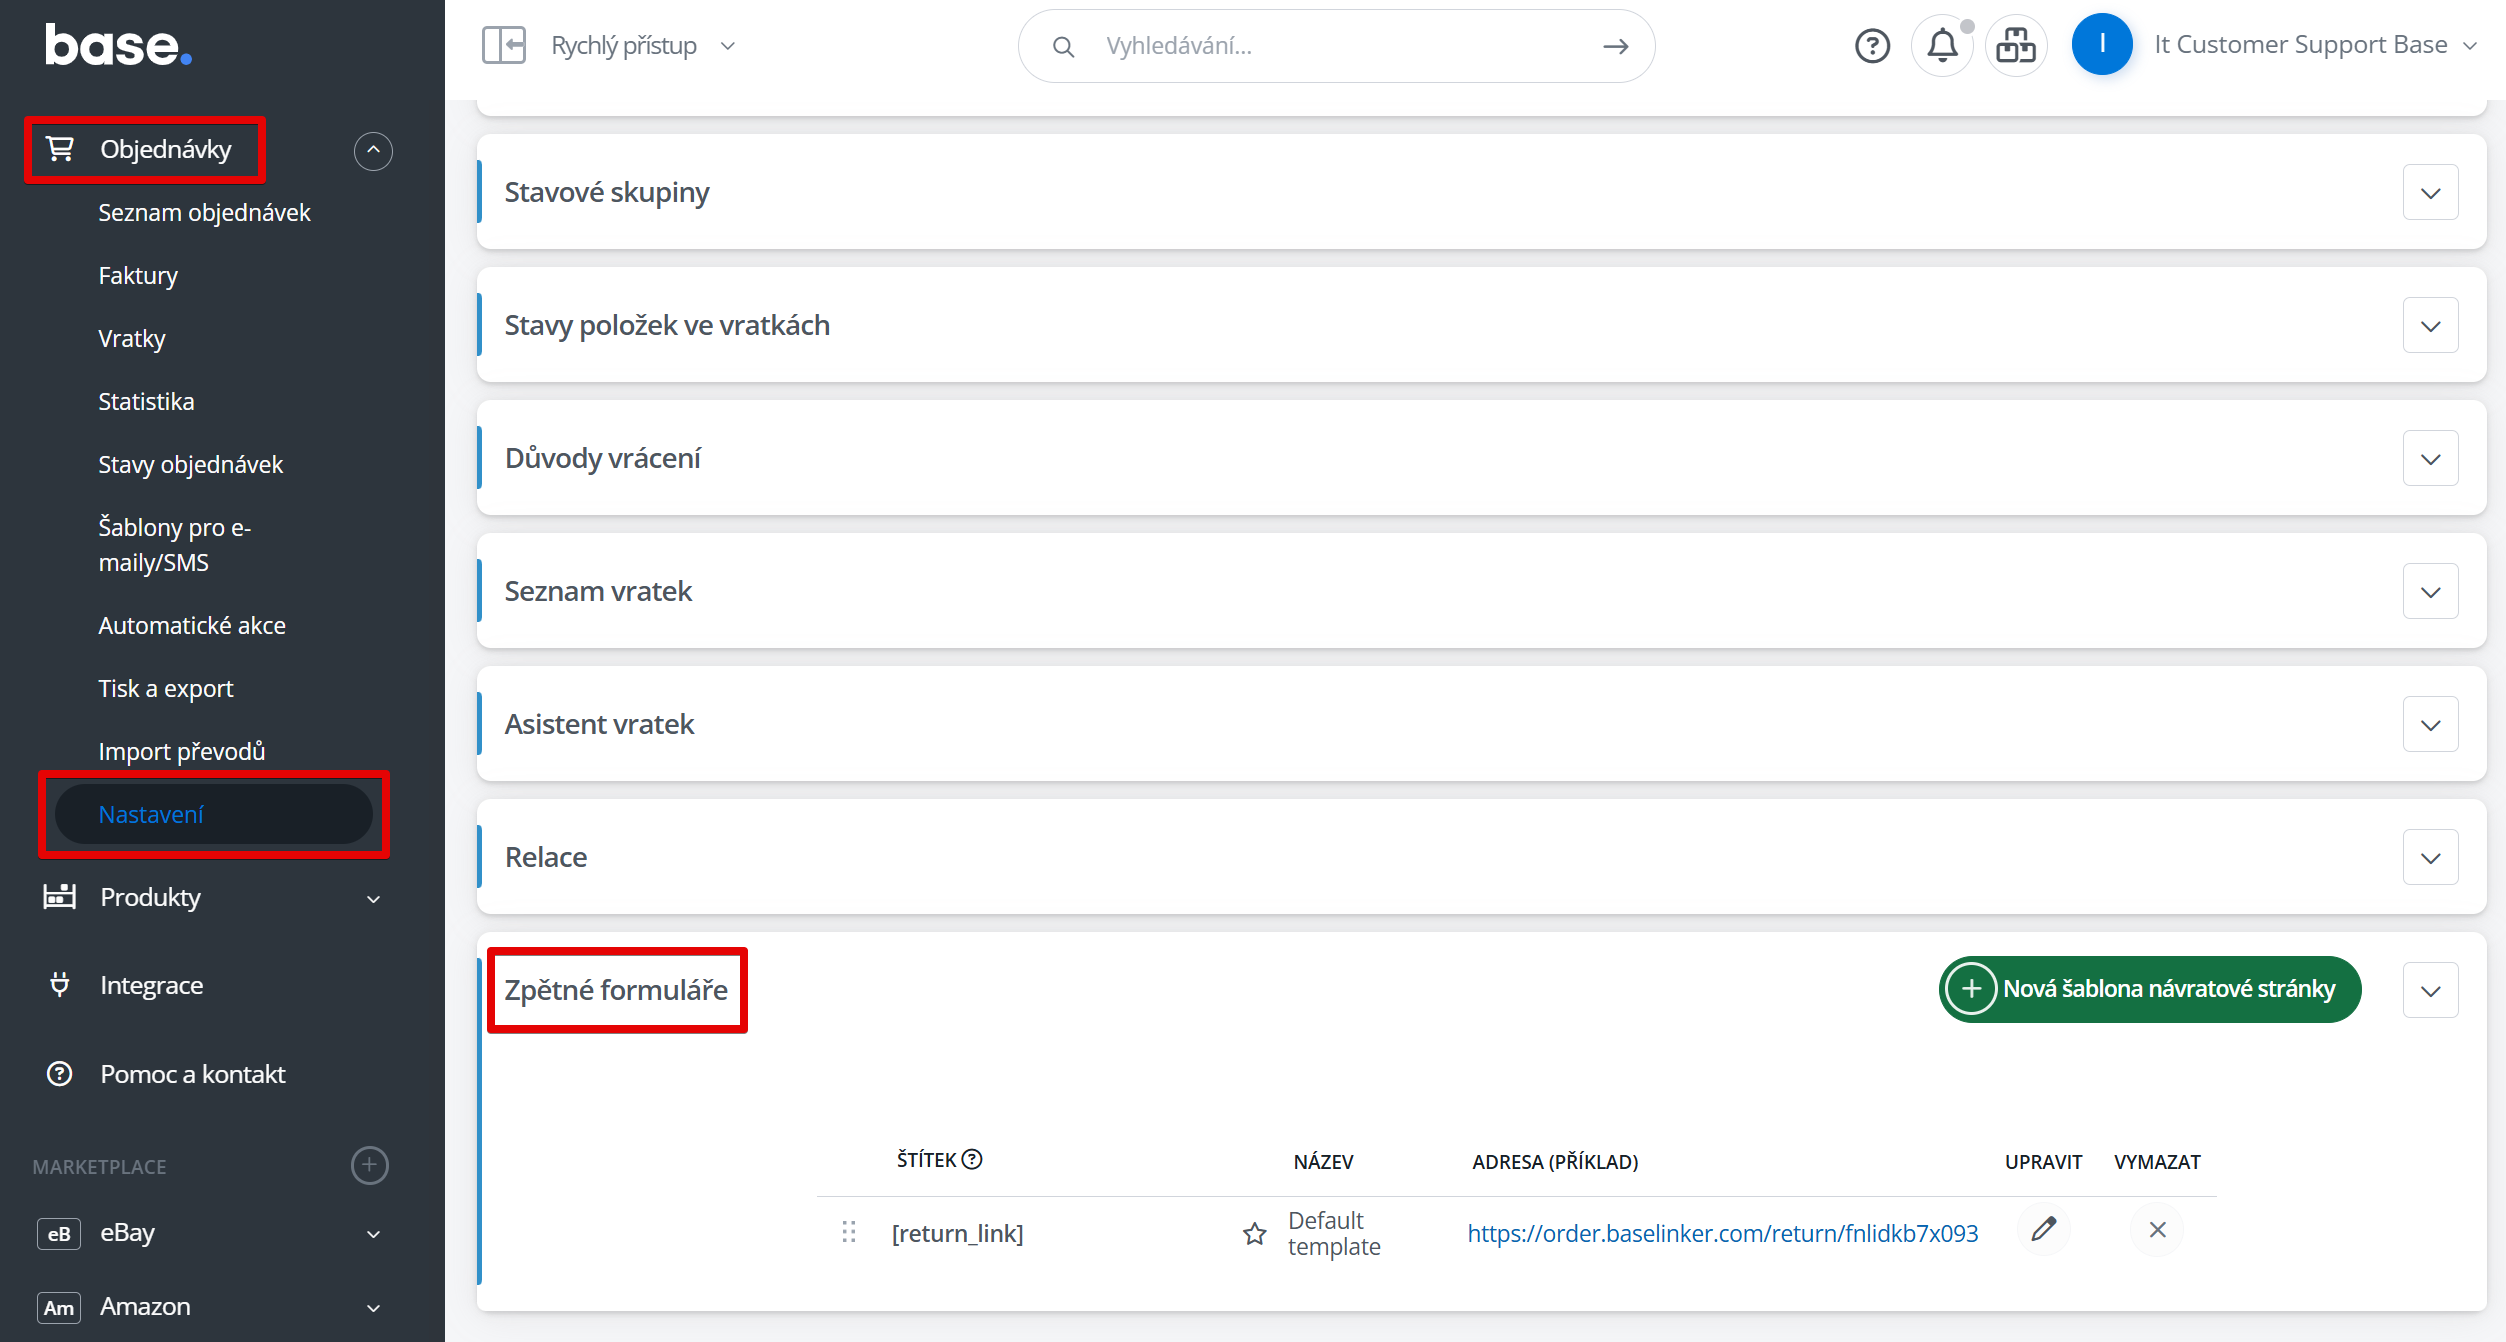The width and height of the screenshot is (2506, 1342).
Task: Expand the Asistent vratek section
Action: (x=2430, y=724)
